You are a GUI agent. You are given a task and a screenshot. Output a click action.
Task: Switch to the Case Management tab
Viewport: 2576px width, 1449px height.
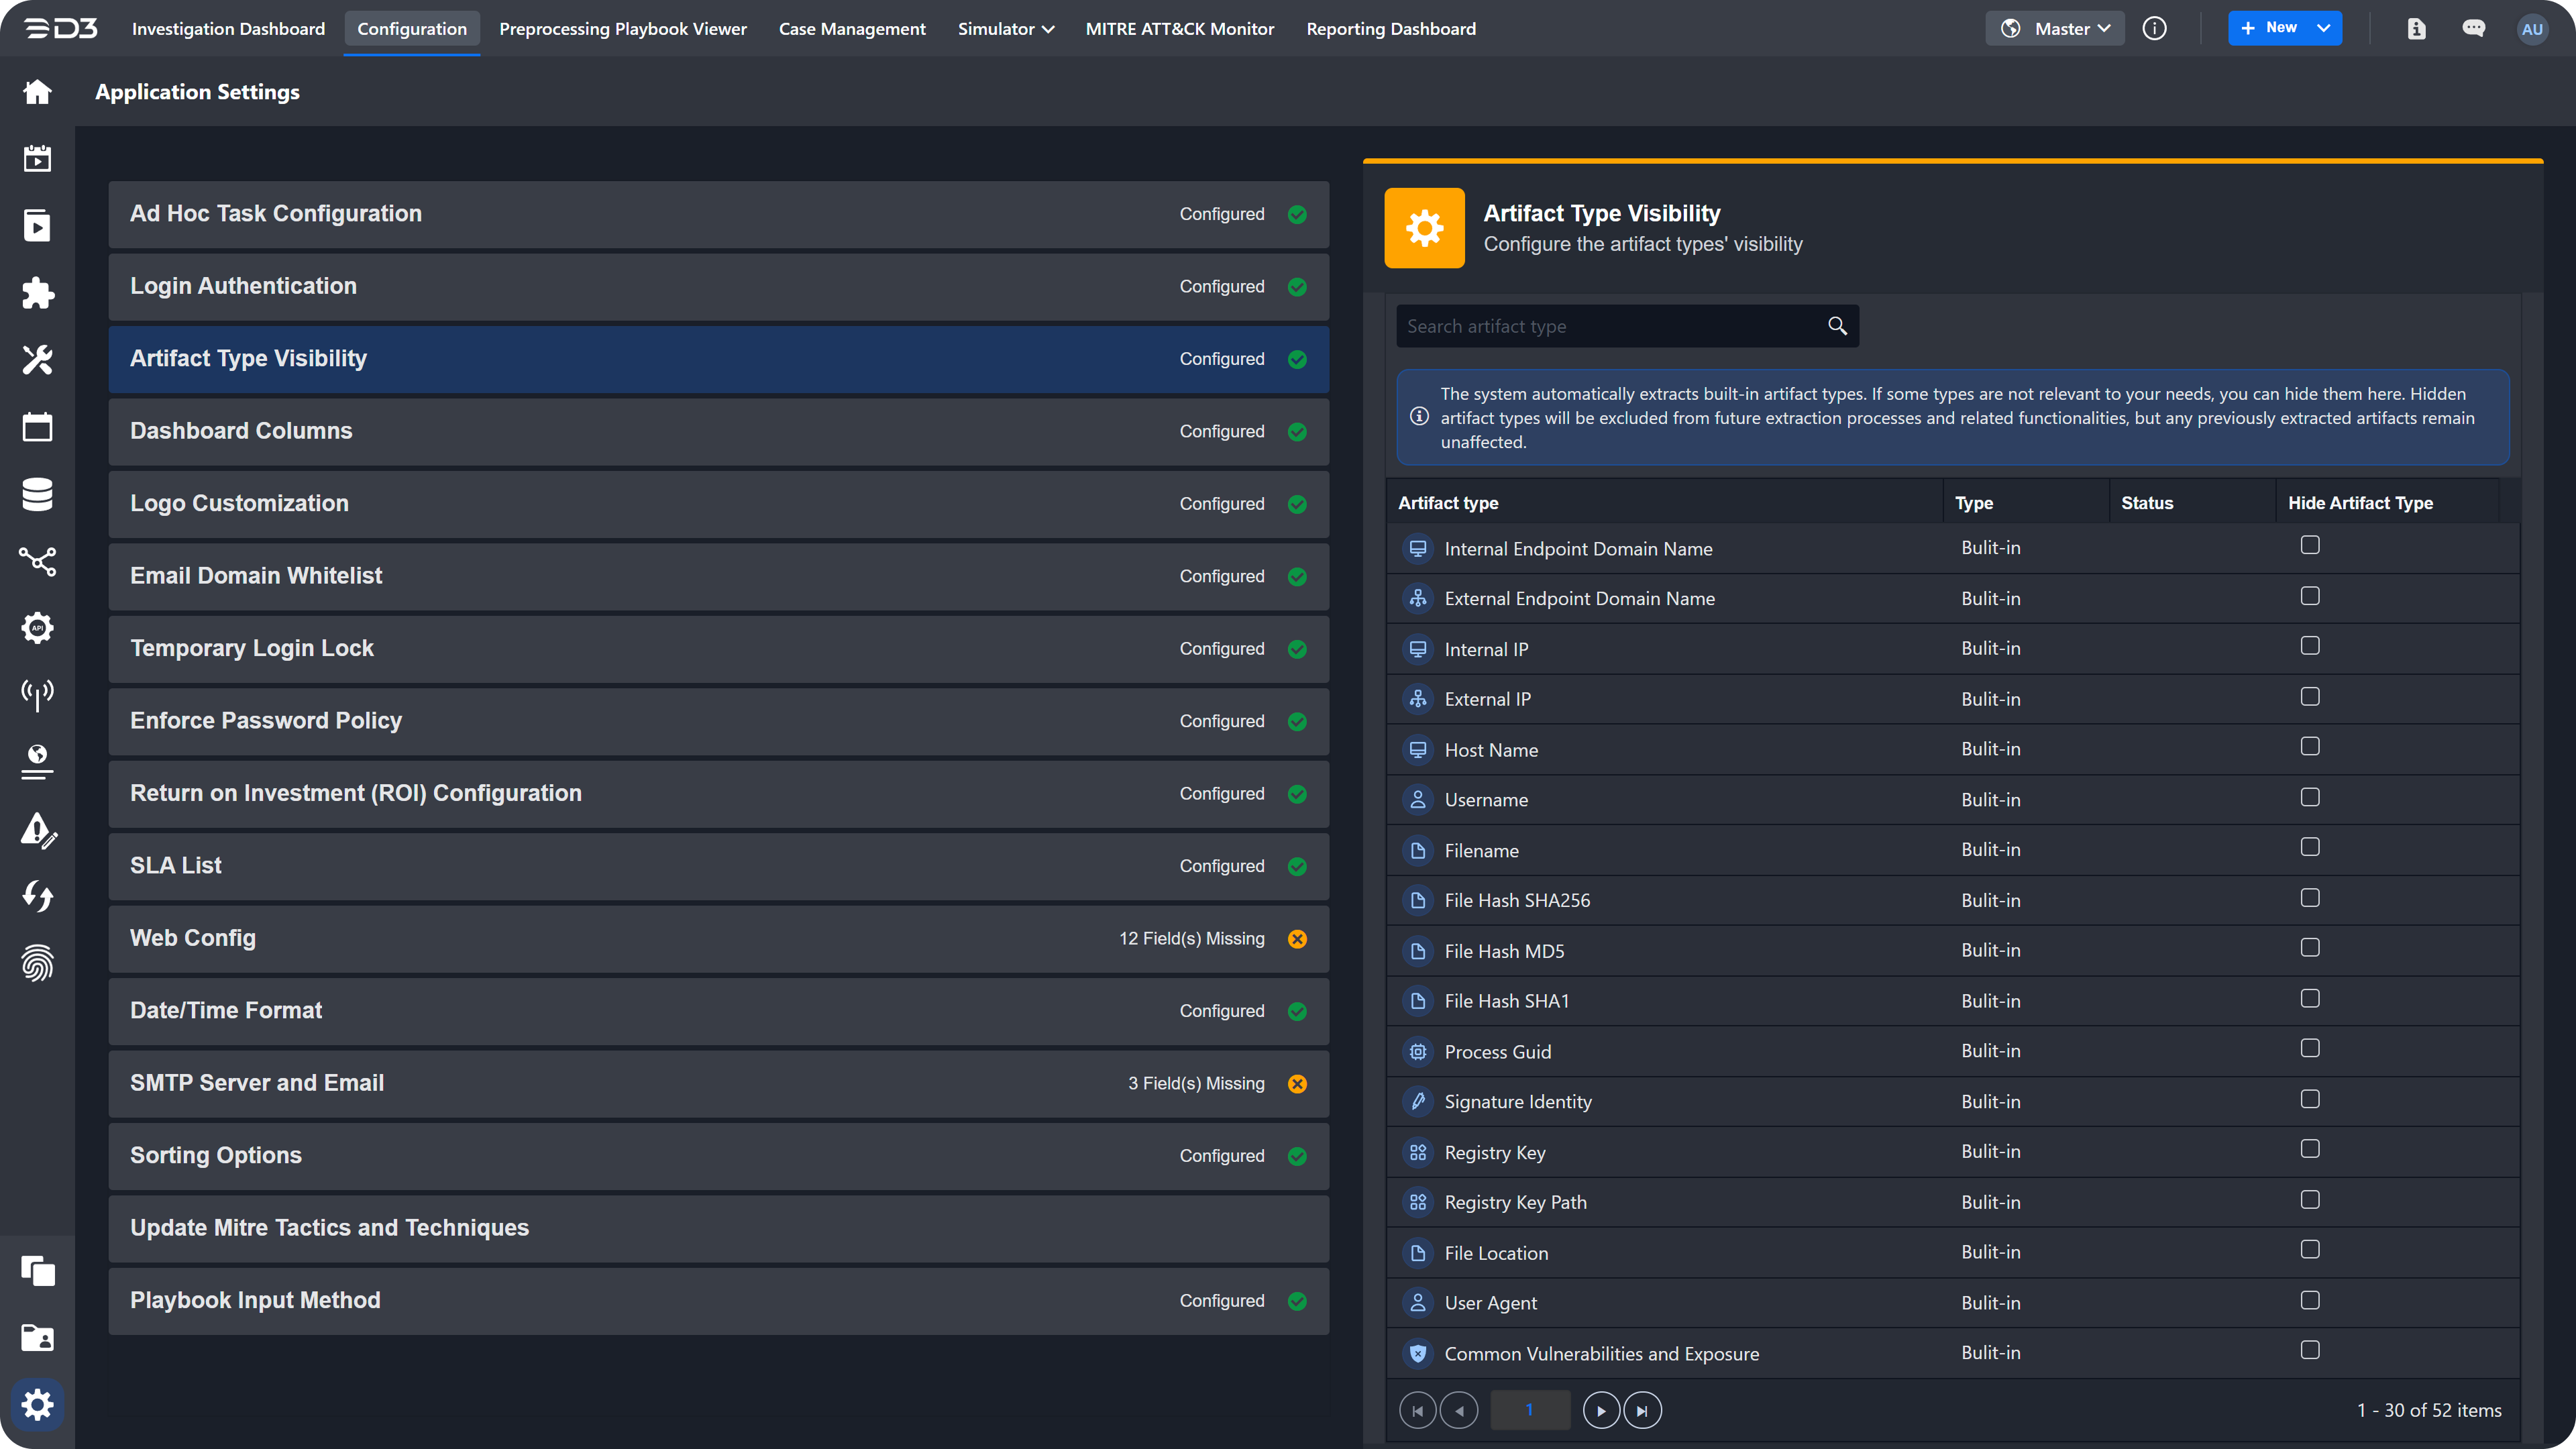pos(852,29)
